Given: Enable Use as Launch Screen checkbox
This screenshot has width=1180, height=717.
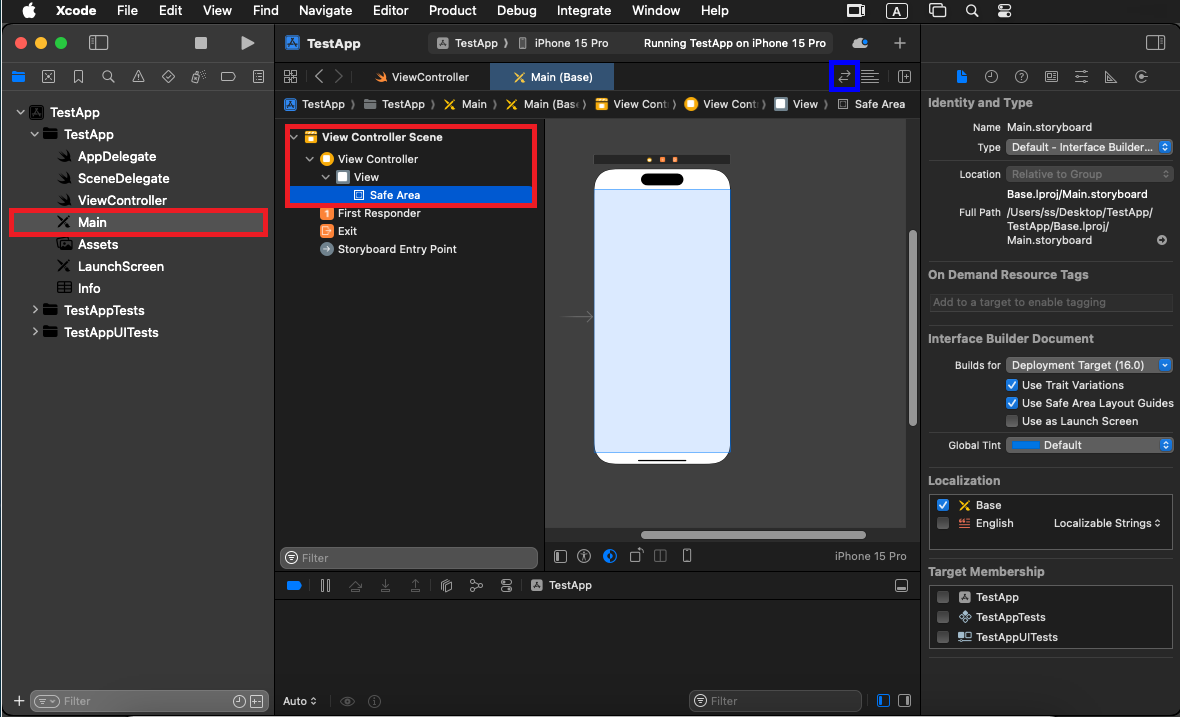Looking at the screenshot, I should 1012,421.
